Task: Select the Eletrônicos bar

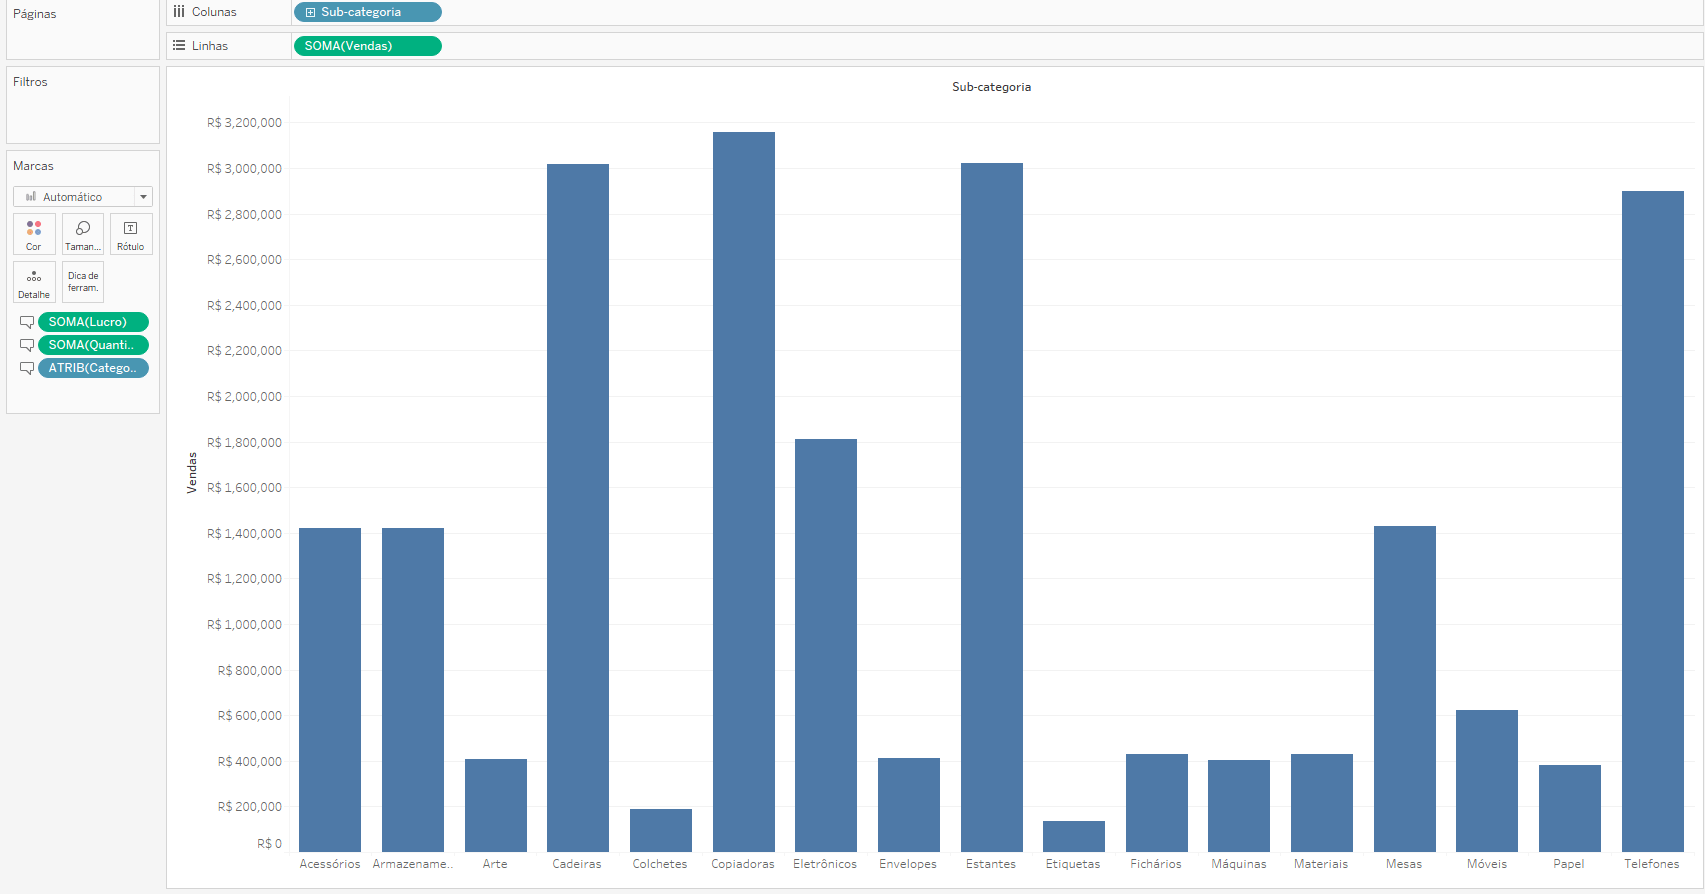Action: click(826, 645)
